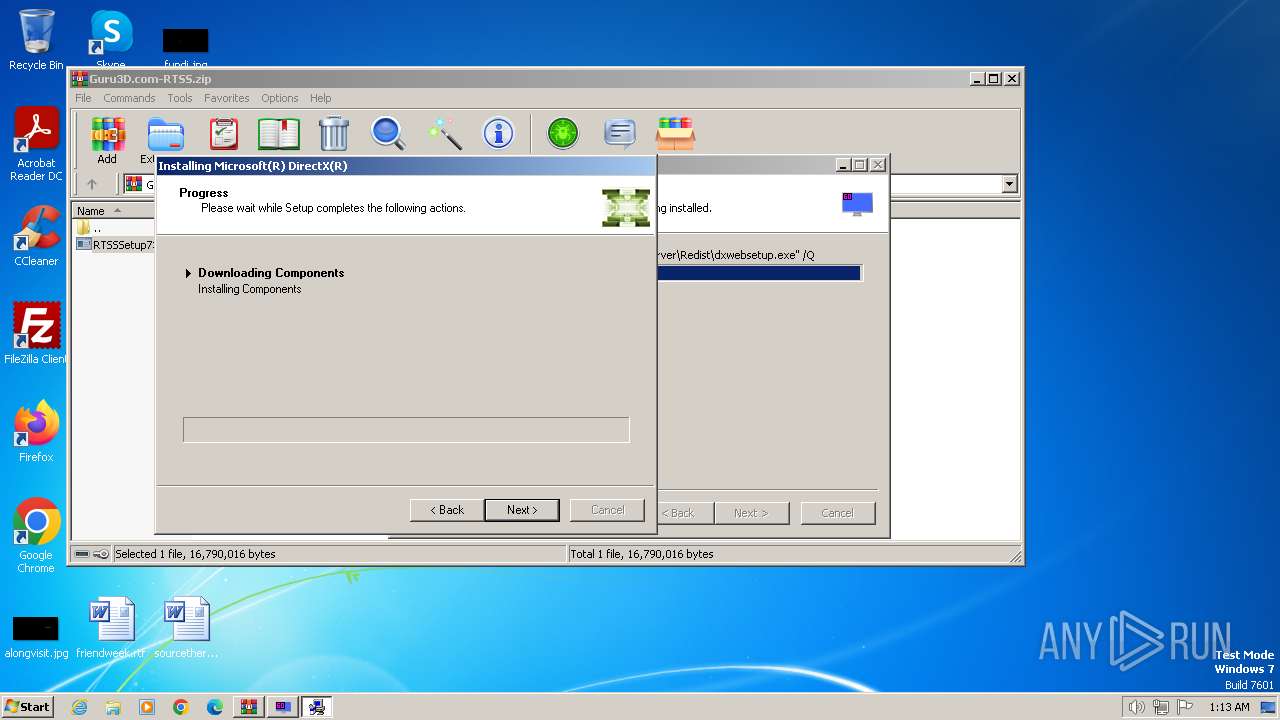Click Back in the DirectX installer
Screen dimensions: 1280x720
point(447,510)
